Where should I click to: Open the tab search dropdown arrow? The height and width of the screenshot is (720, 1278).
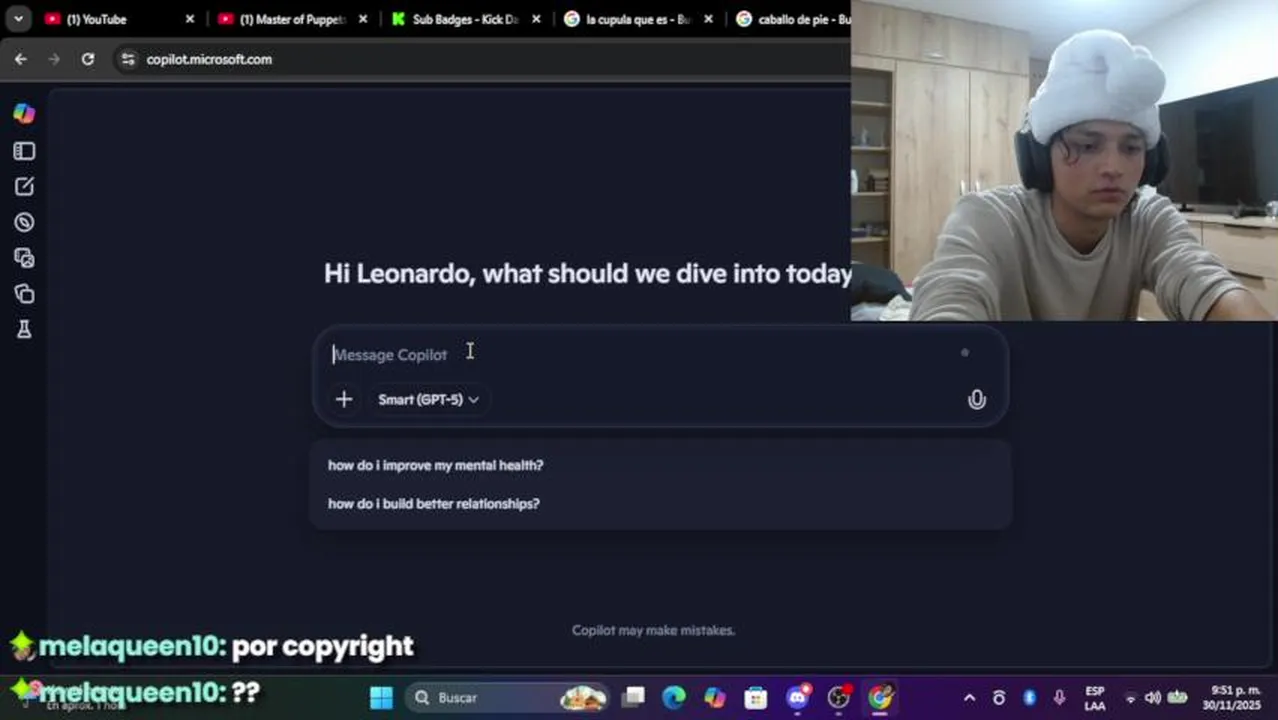18,19
